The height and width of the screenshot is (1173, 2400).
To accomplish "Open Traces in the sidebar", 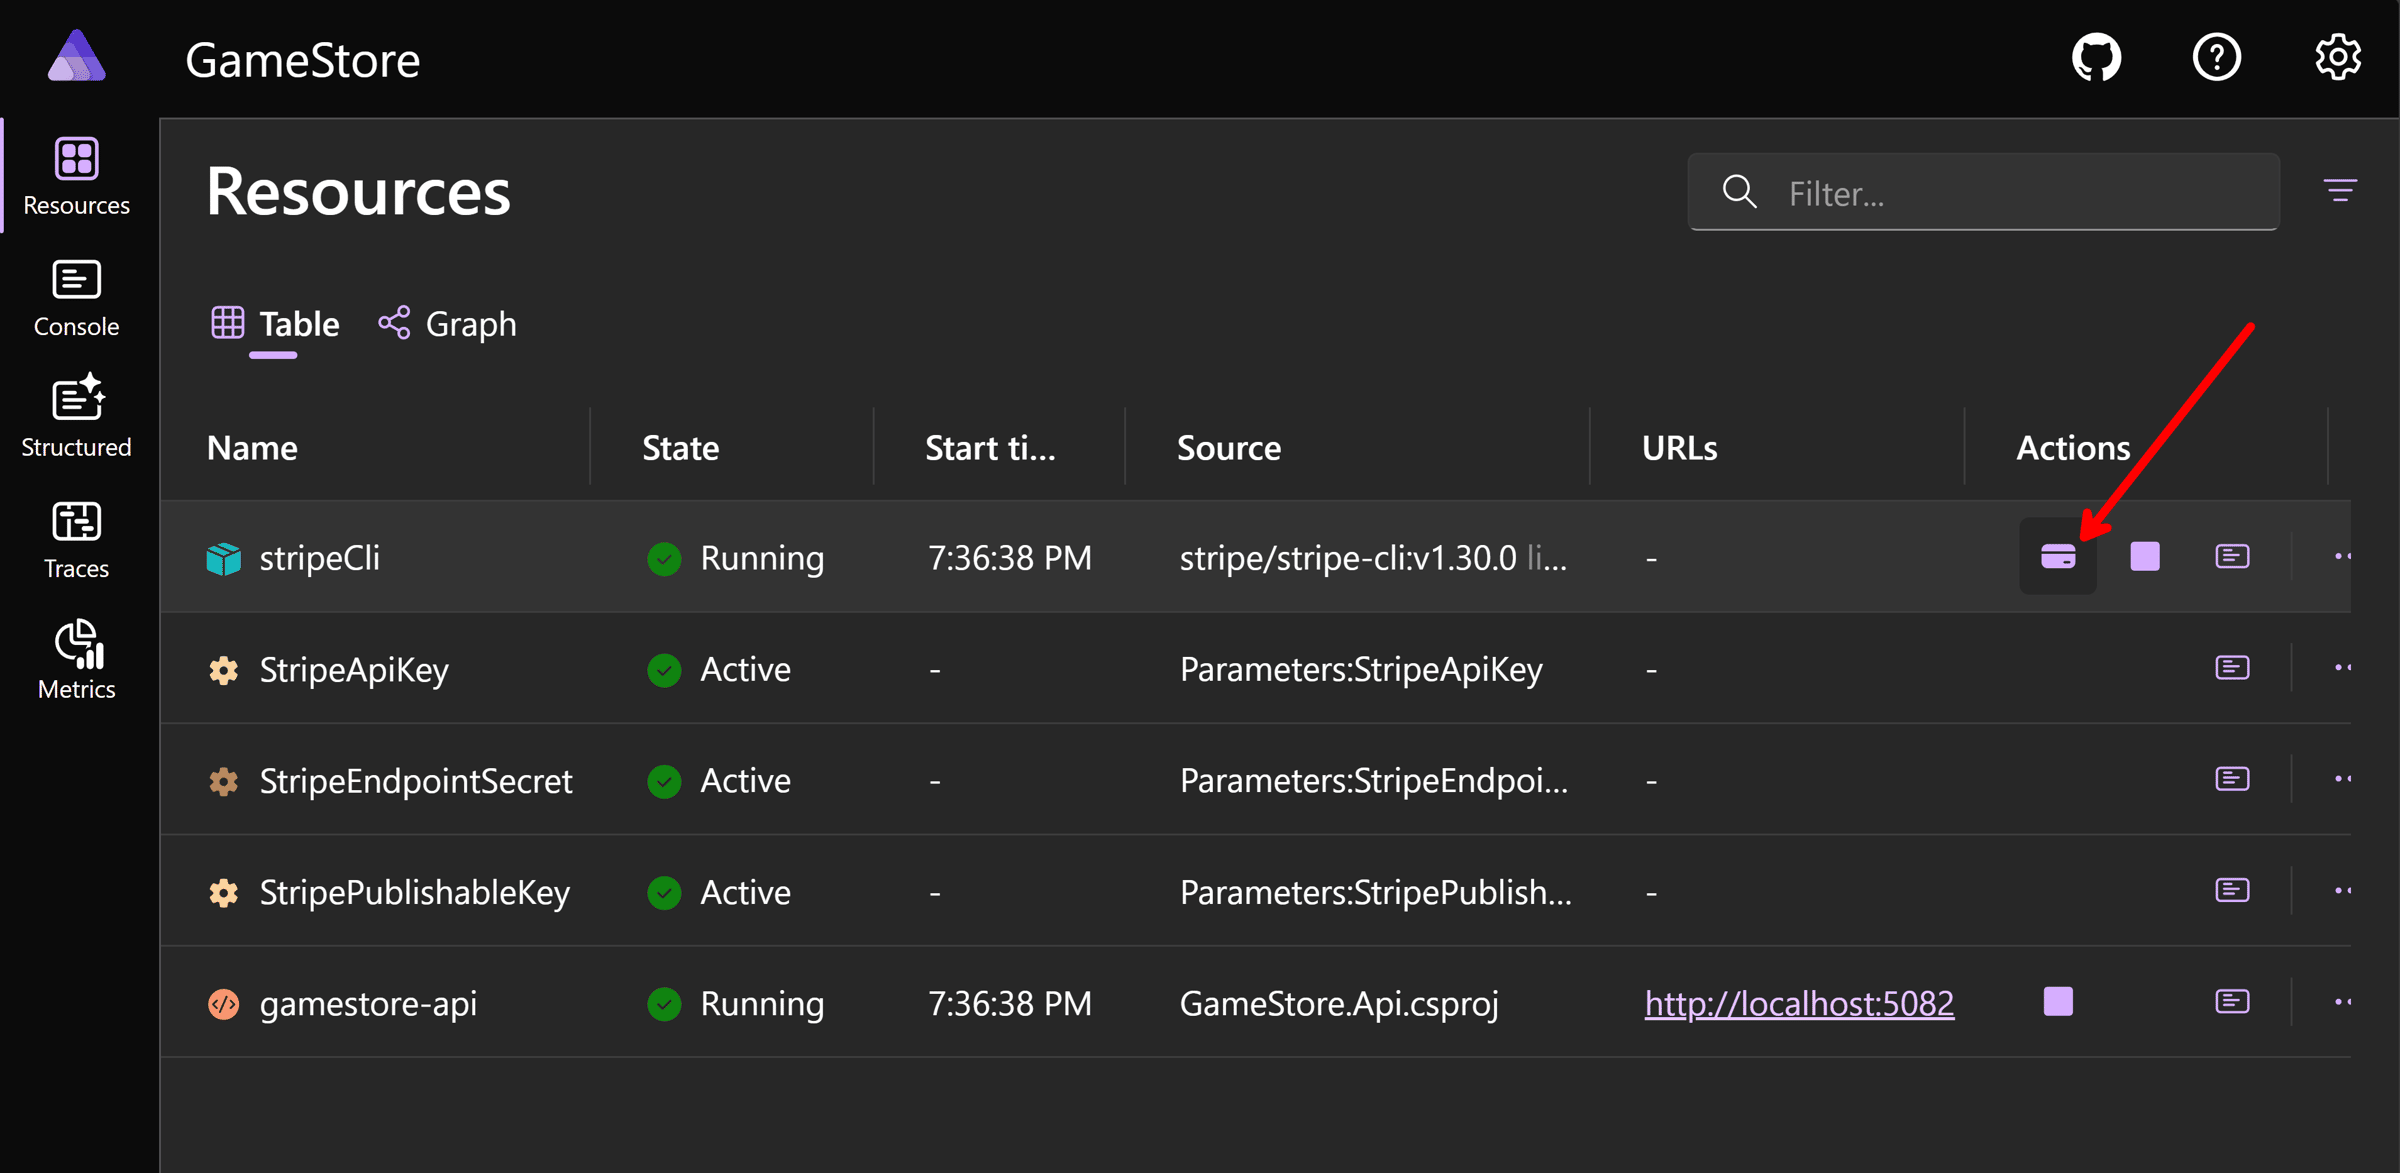I will [x=77, y=540].
